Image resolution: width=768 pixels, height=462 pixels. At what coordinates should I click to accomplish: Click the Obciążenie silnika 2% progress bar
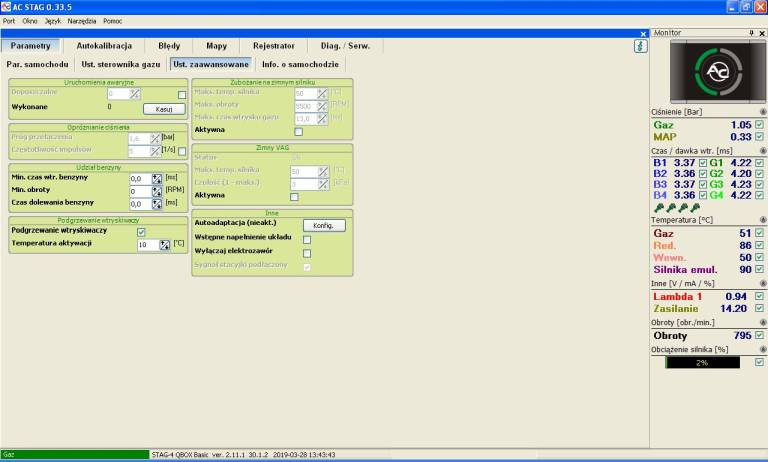pos(702,363)
